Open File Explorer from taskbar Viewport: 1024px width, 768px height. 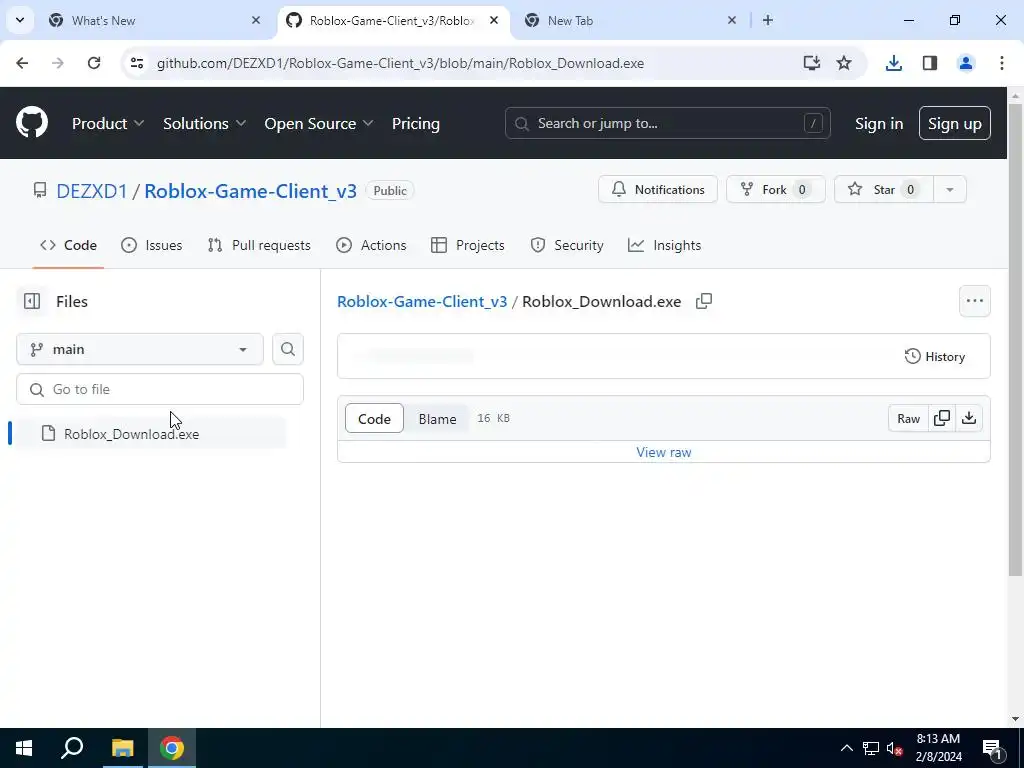click(122, 748)
